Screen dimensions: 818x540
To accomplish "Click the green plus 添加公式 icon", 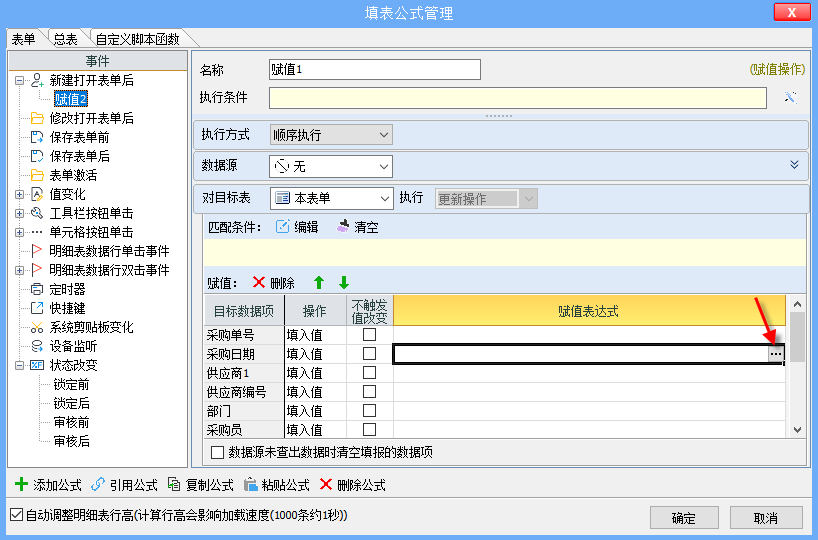I will click(x=21, y=484).
